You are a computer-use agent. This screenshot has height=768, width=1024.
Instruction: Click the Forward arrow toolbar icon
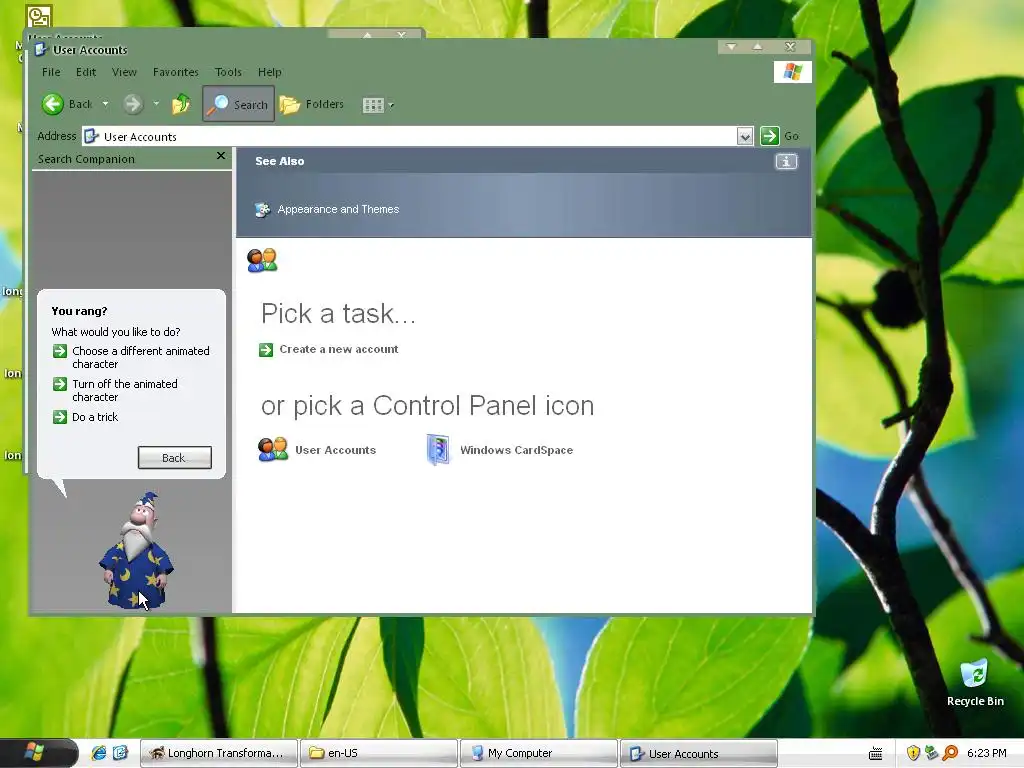coord(133,104)
